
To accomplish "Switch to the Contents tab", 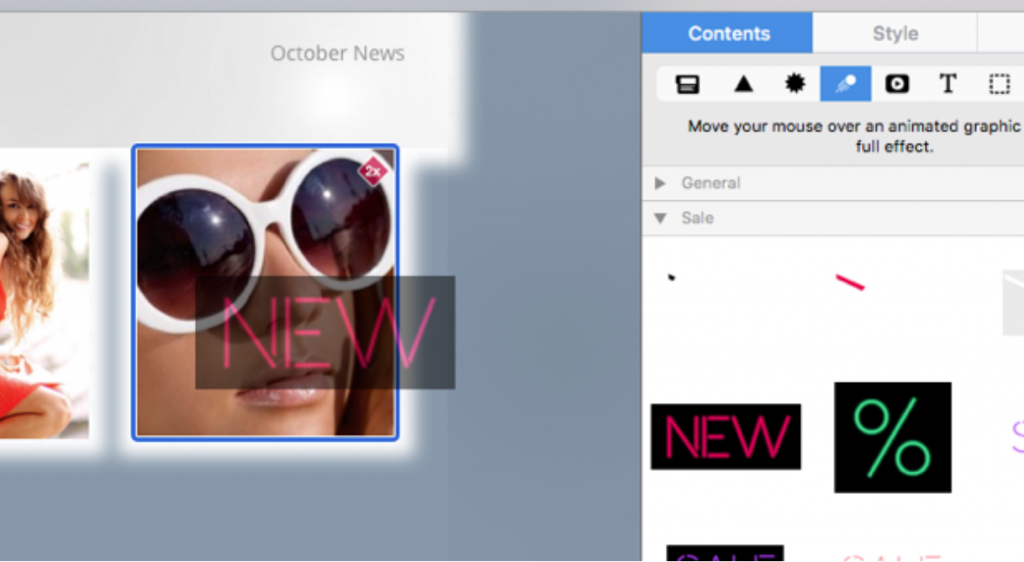I will 728,33.
